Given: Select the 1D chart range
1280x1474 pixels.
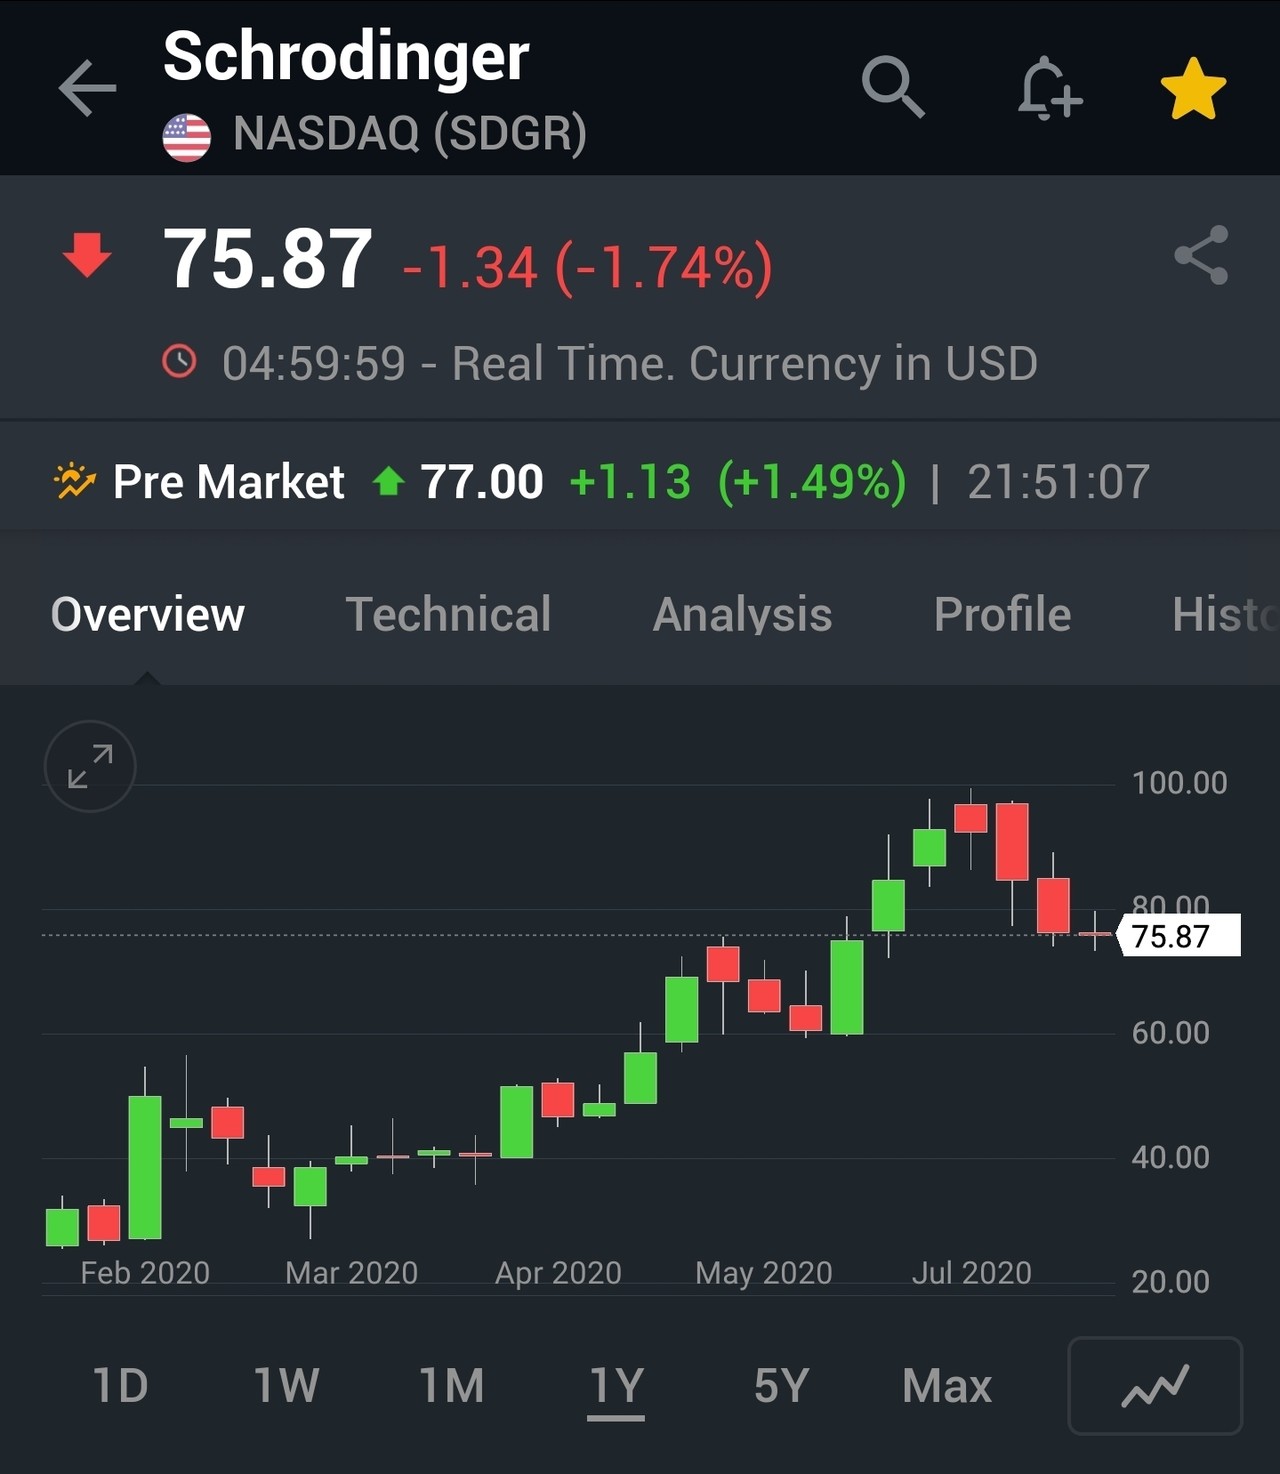Looking at the screenshot, I should point(120,1386).
